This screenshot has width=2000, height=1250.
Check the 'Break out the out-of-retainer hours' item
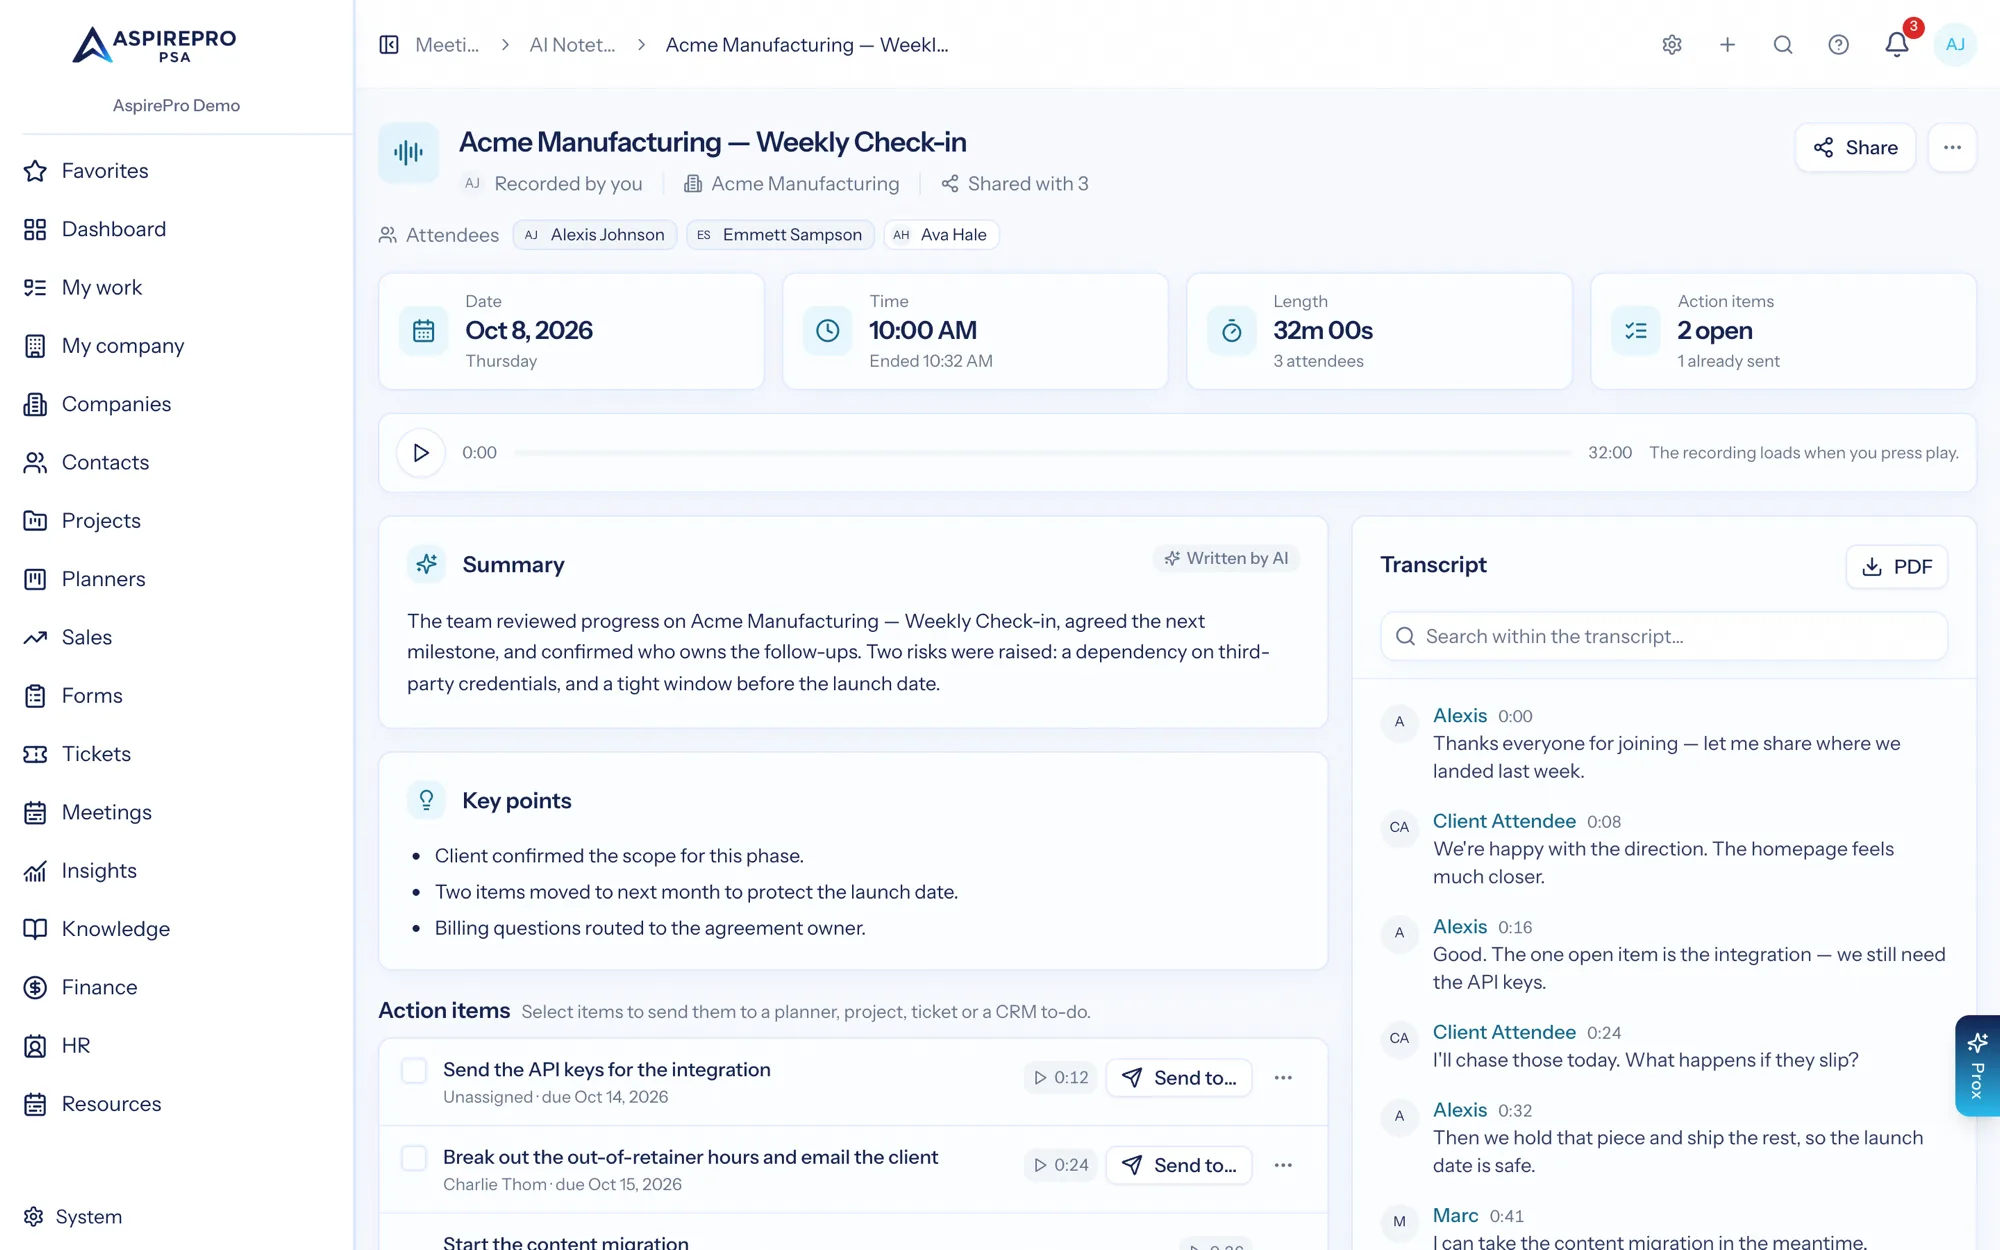pyautogui.click(x=414, y=1158)
